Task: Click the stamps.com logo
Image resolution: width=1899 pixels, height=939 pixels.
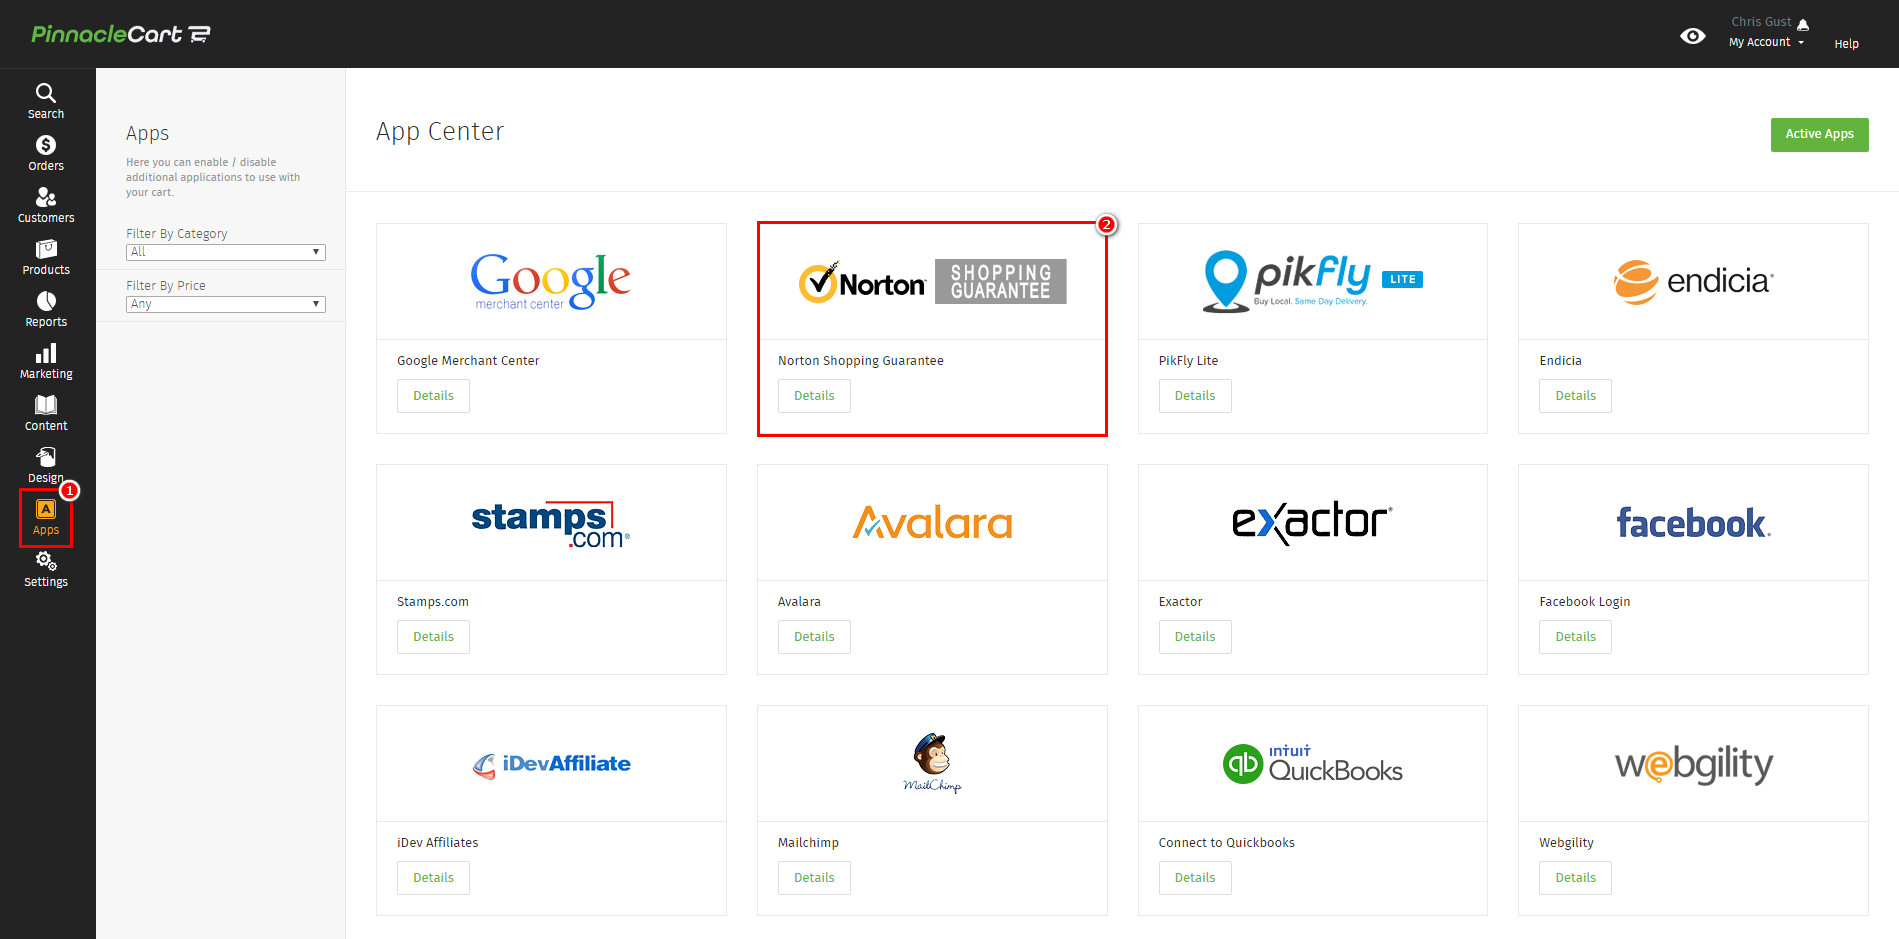Action: (x=551, y=524)
